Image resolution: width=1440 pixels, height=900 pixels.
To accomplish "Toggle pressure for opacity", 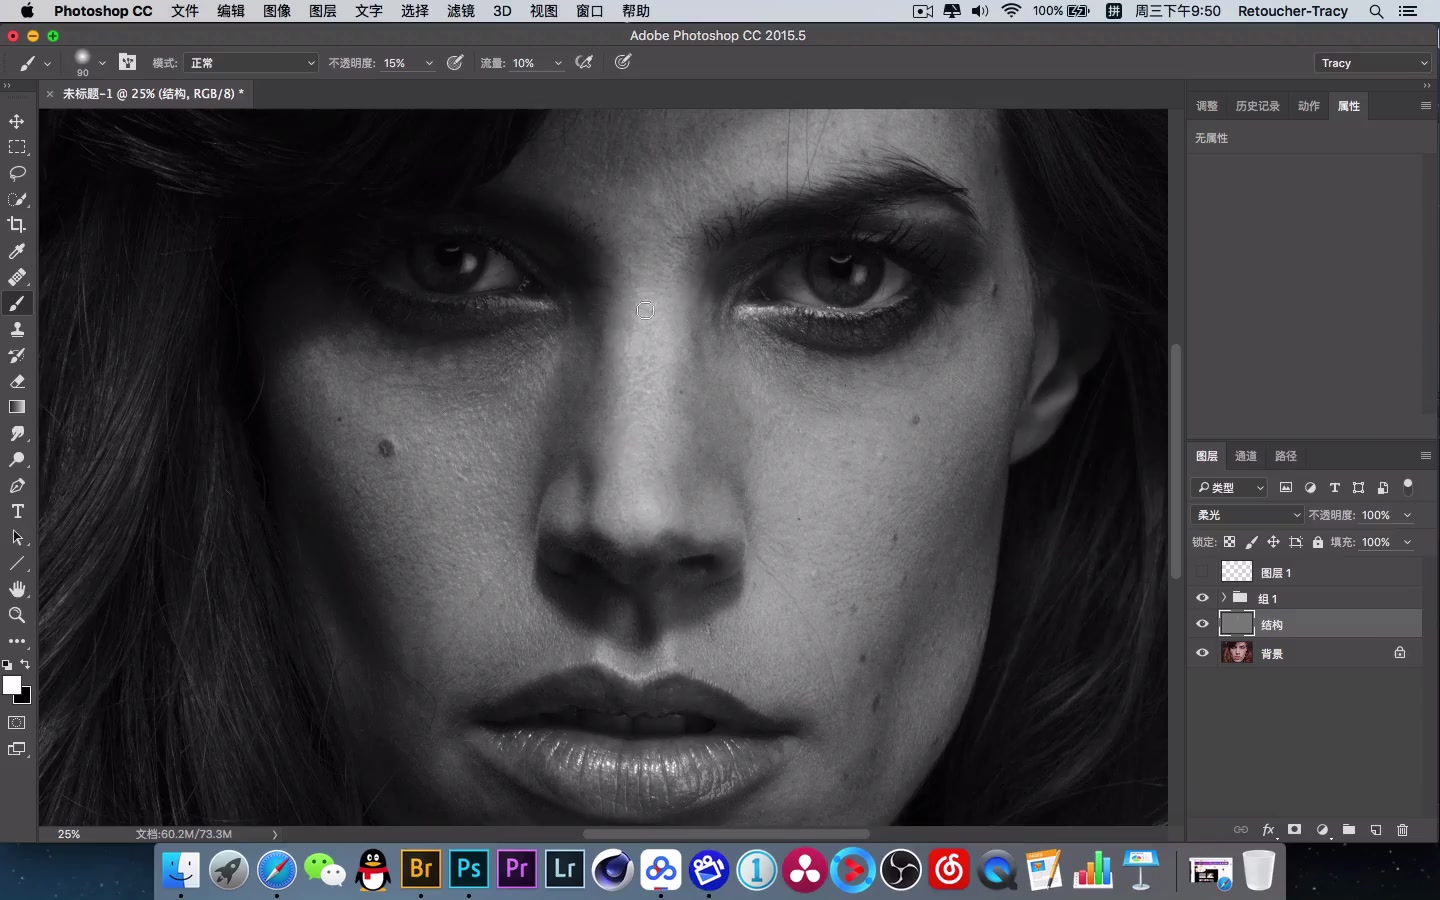I will click(455, 62).
